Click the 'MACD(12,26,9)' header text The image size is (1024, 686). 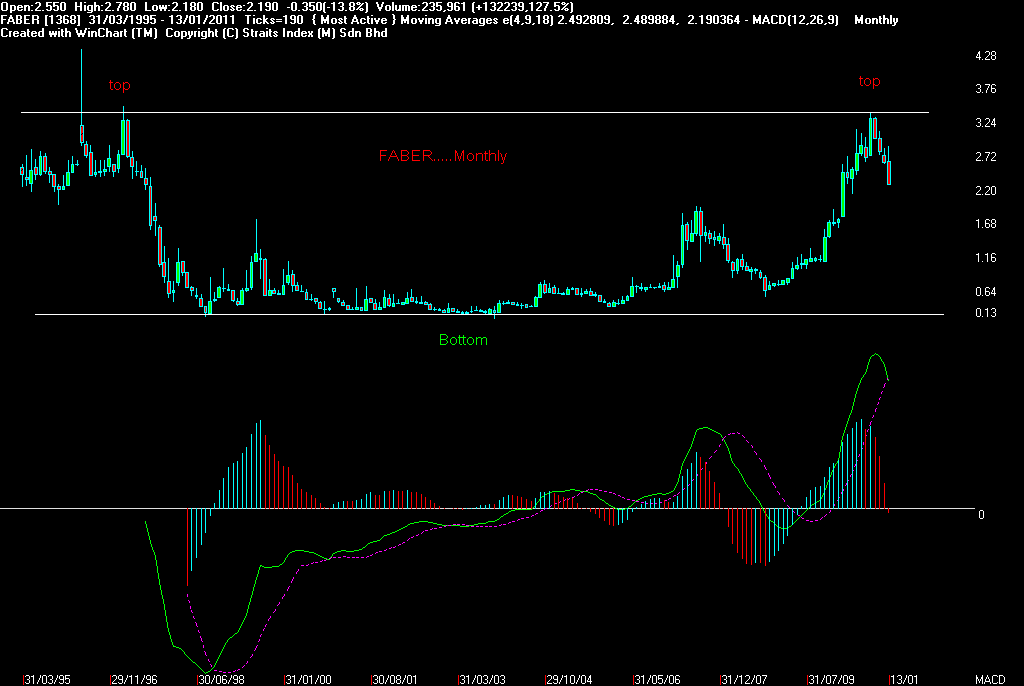(x=795, y=20)
